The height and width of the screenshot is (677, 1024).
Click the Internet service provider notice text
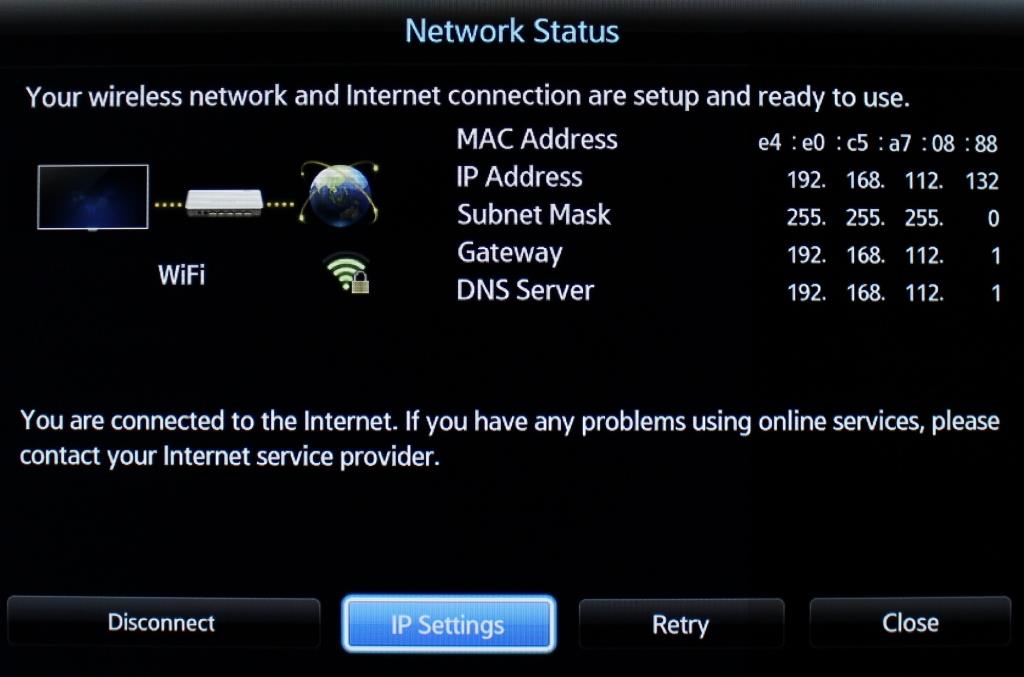click(x=509, y=438)
